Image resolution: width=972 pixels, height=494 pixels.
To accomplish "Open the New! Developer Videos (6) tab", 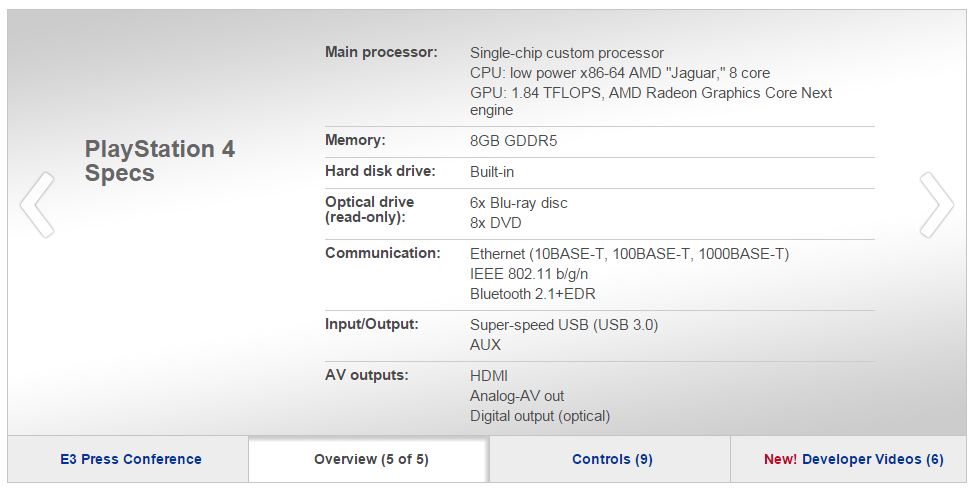I will [853, 459].
